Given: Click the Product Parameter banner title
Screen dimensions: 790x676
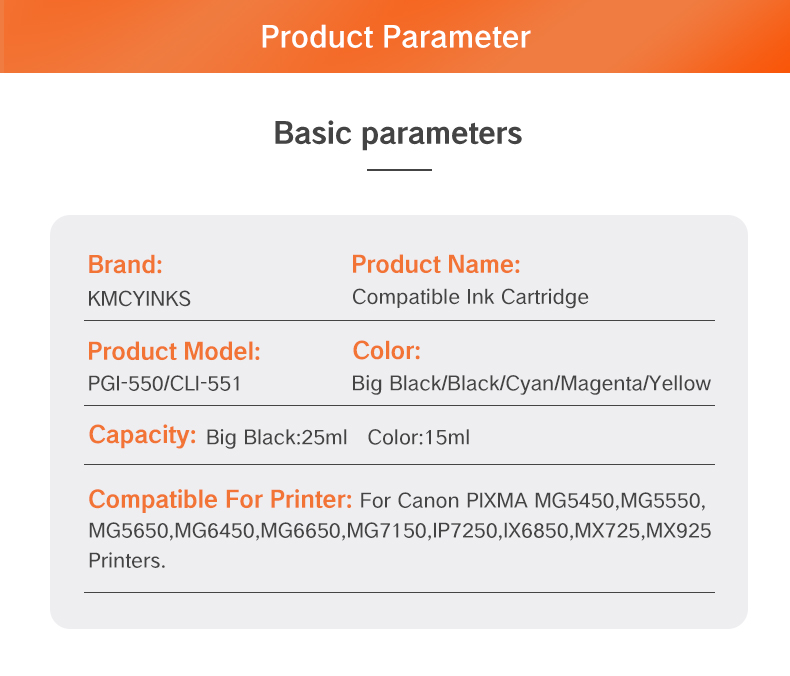Looking at the screenshot, I should [395, 37].
